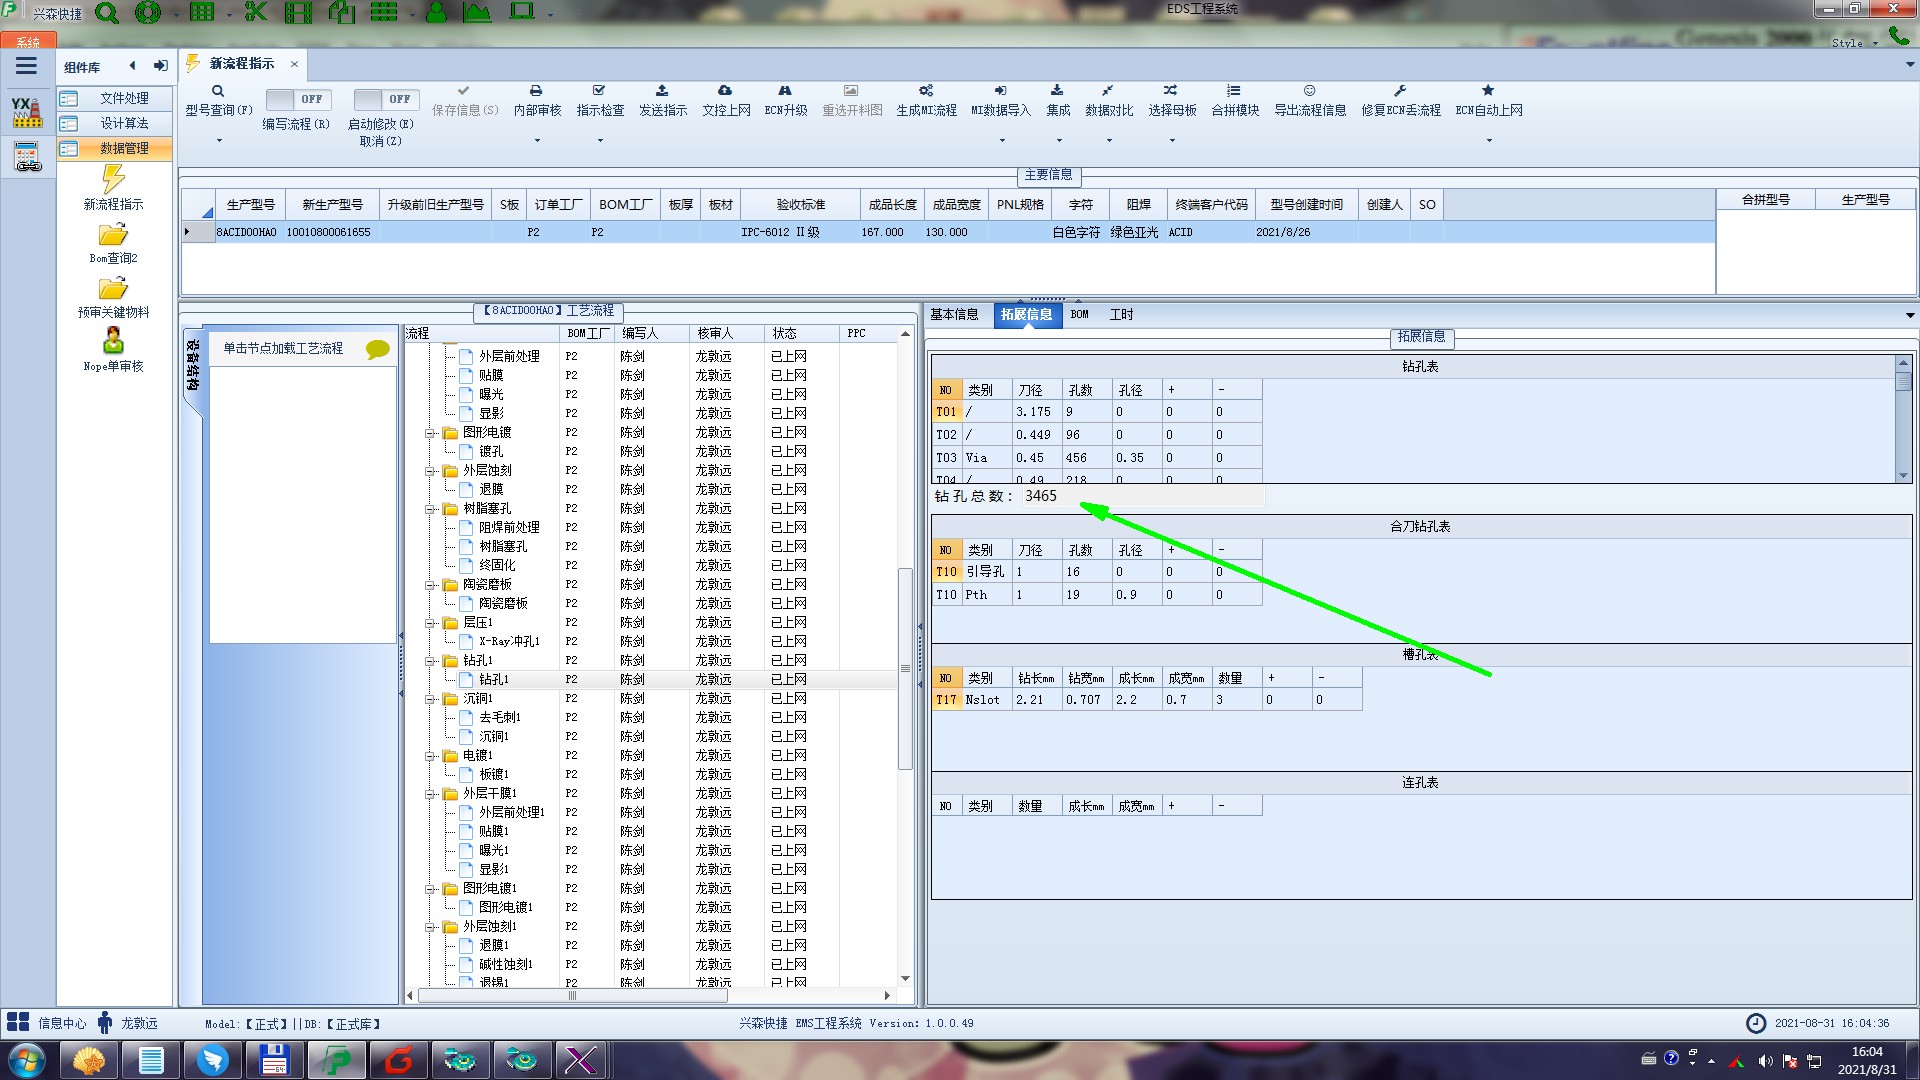Click the 文控上网 cloud icon
The height and width of the screenshot is (1080, 1920).
tap(725, 91)
